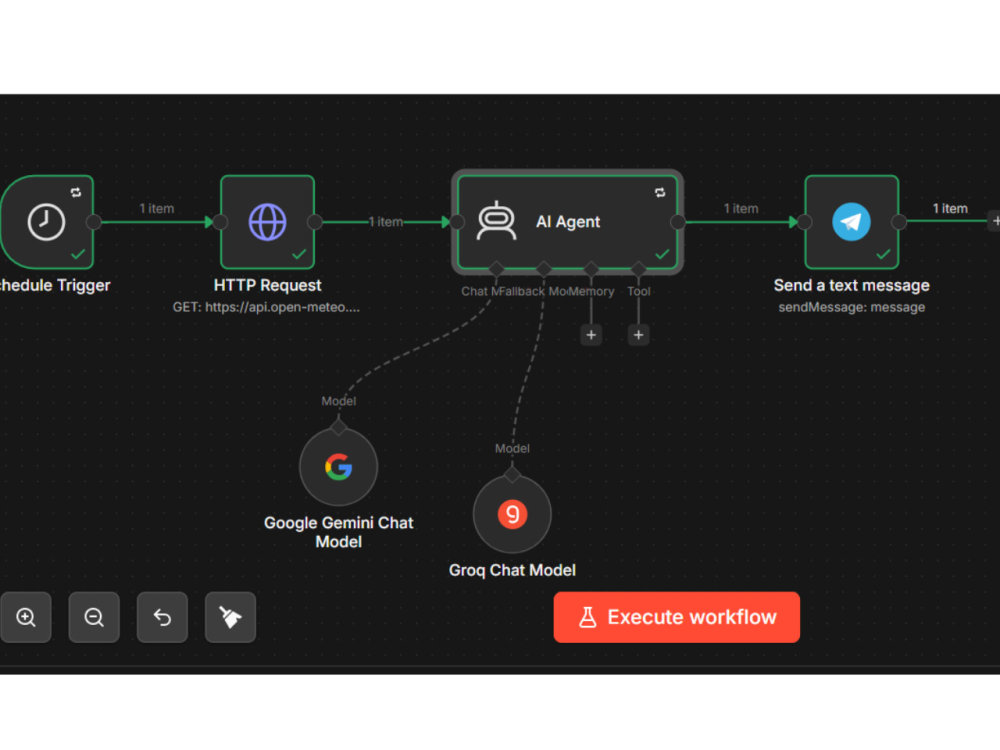This screenshot has height=750, width=1000.
Task: Click the 'Model' label above Groq node
Action: pos(512,448)
